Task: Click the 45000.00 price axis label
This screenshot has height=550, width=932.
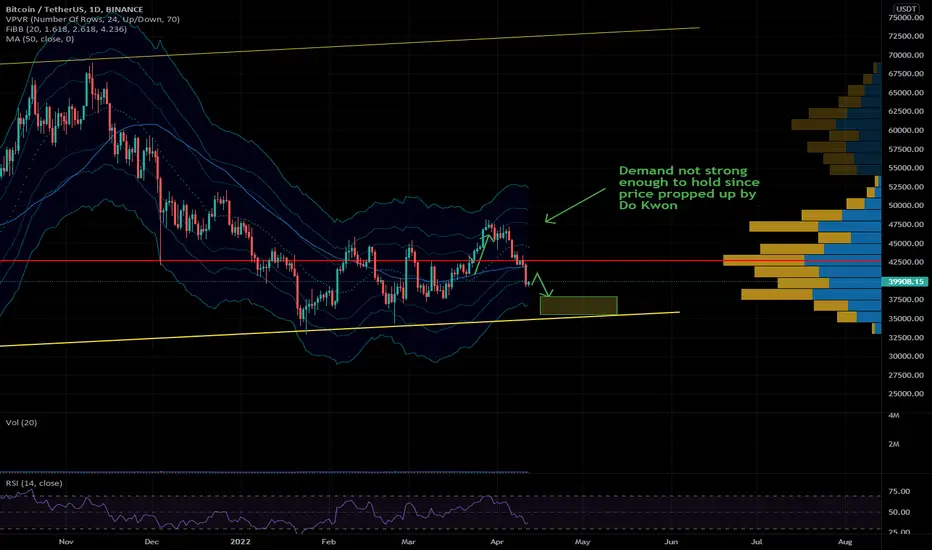Action: [906, 243]
